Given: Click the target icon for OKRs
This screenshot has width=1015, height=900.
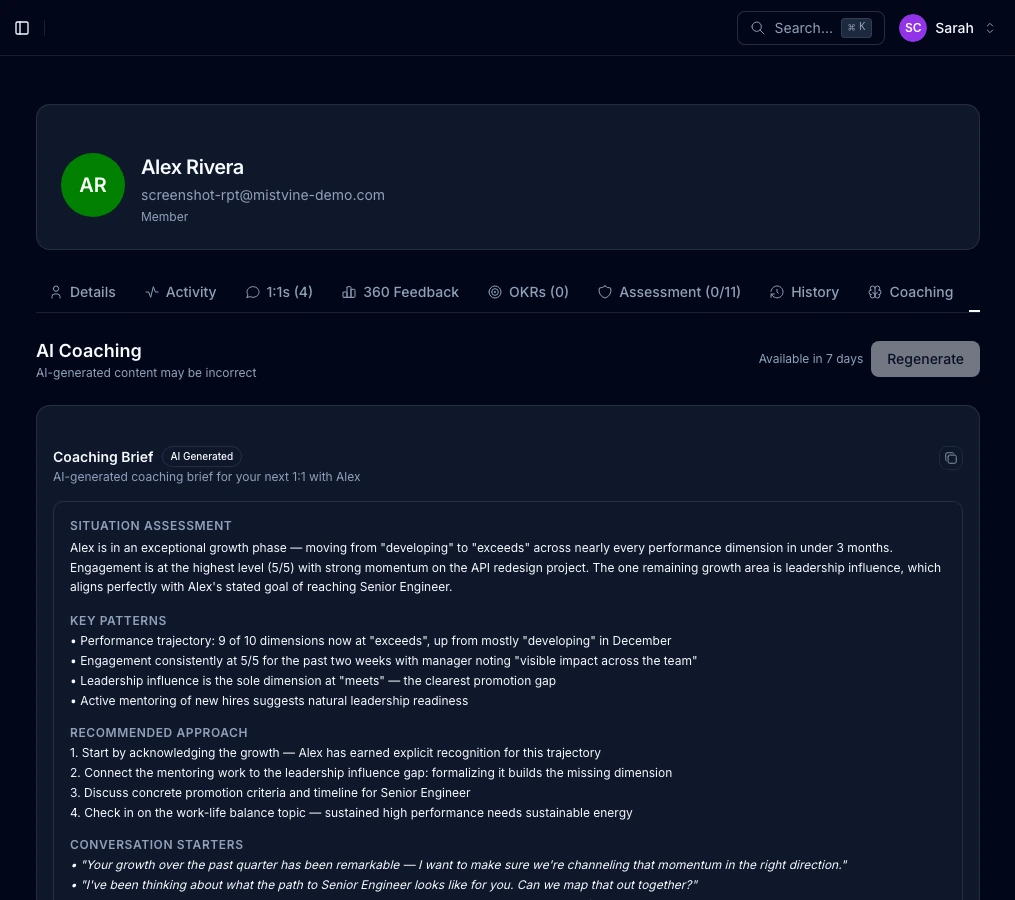Looking at the screenshot, I should coord(495,292).
